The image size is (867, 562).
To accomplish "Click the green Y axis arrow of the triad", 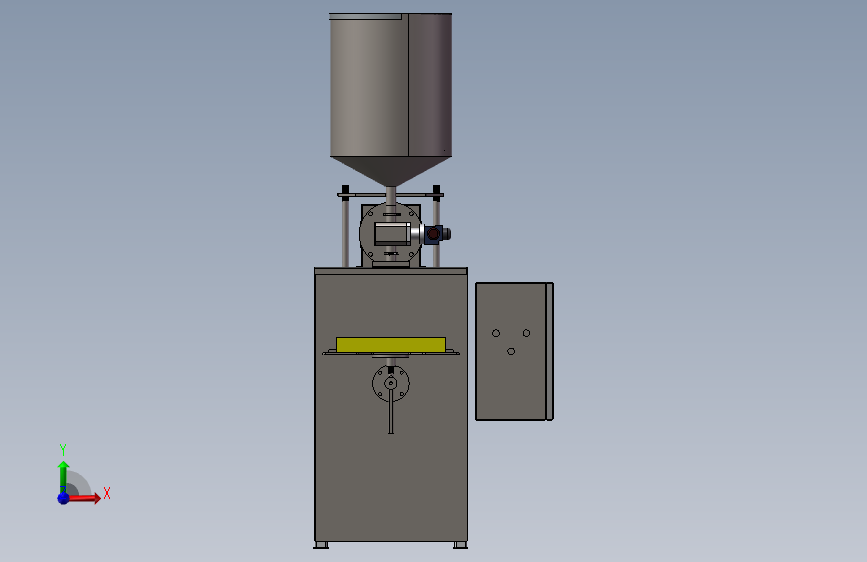I will coord(63,476).
